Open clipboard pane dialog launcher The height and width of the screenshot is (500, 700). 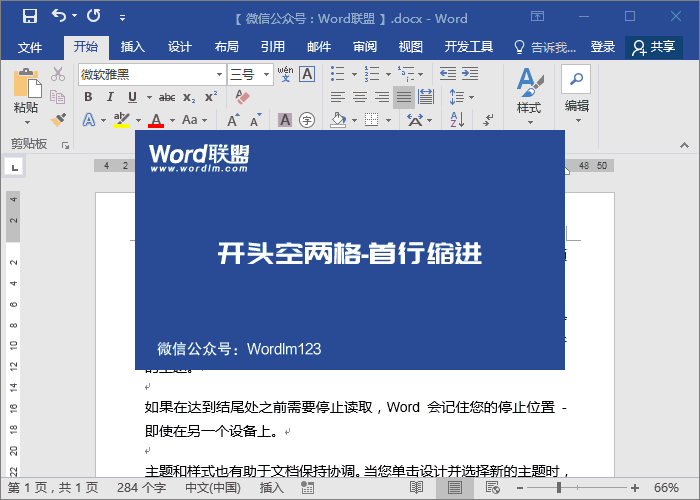click(x=66, y=145)
